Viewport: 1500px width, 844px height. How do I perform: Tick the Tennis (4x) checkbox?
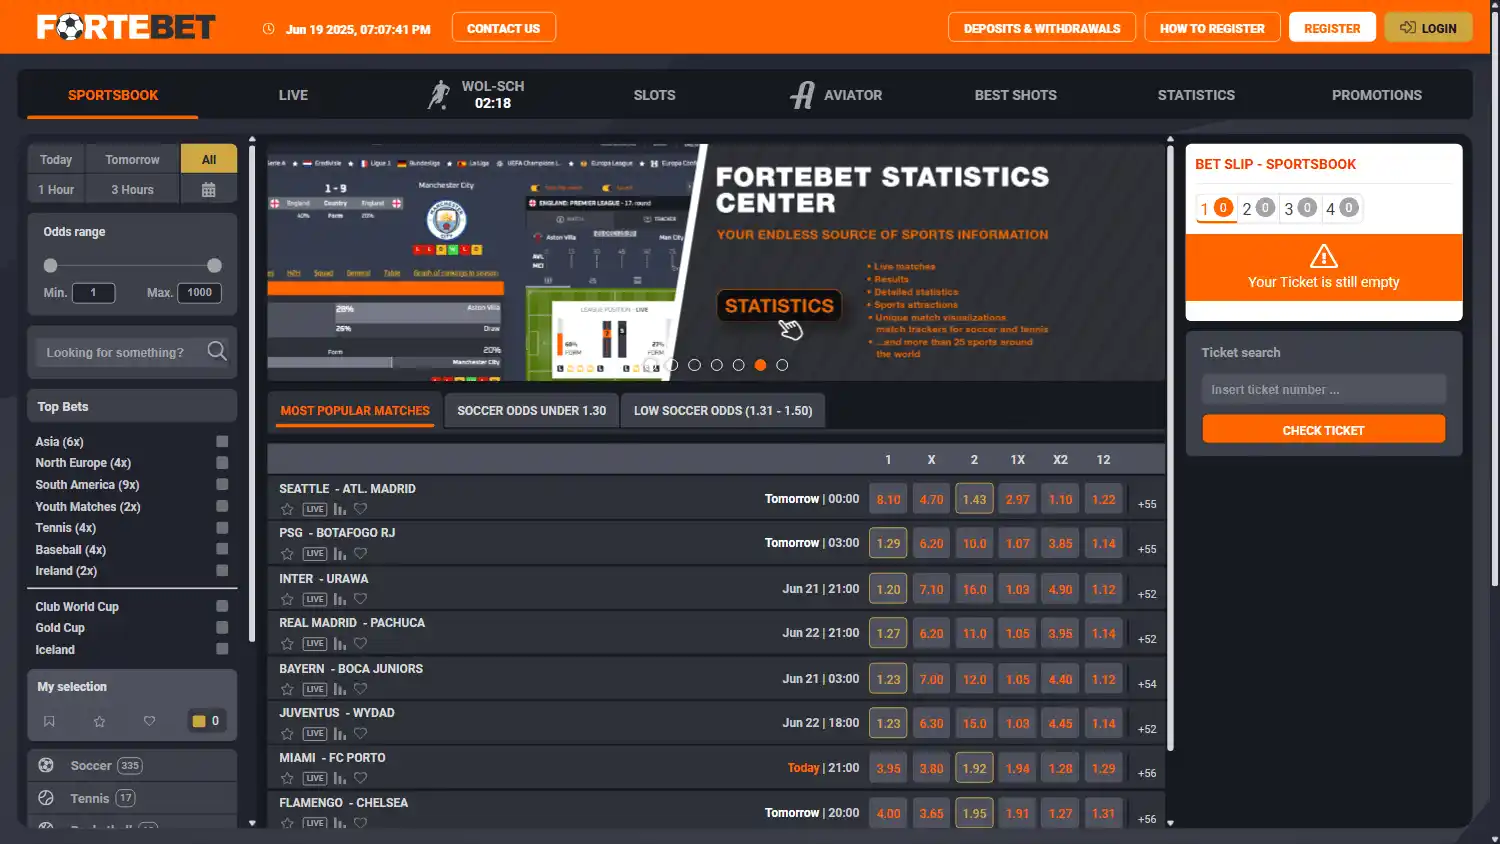(x=222, y=527)
